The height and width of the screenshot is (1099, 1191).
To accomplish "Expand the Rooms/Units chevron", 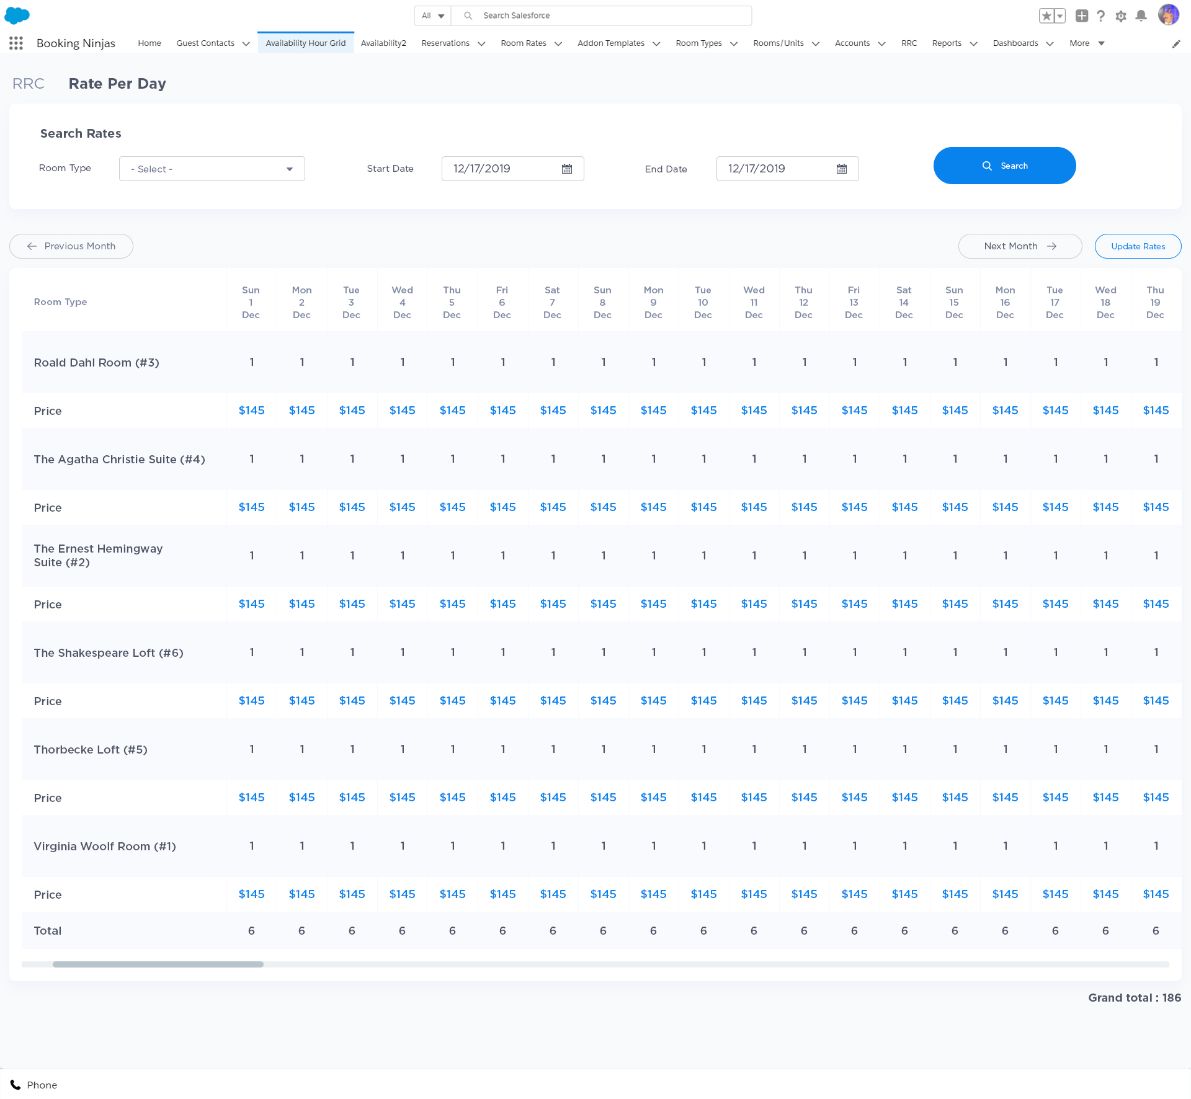I will 816,44.
